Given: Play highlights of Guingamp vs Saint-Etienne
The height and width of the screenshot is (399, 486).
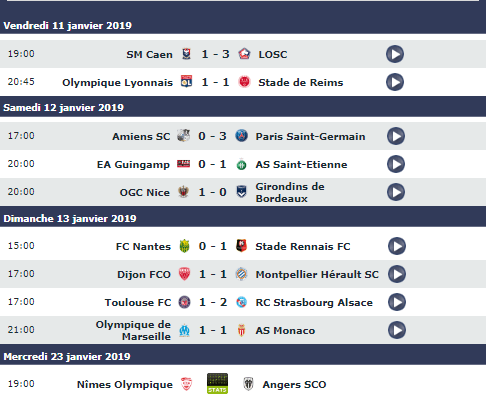Looking at the screenshot, I should 396,164.
